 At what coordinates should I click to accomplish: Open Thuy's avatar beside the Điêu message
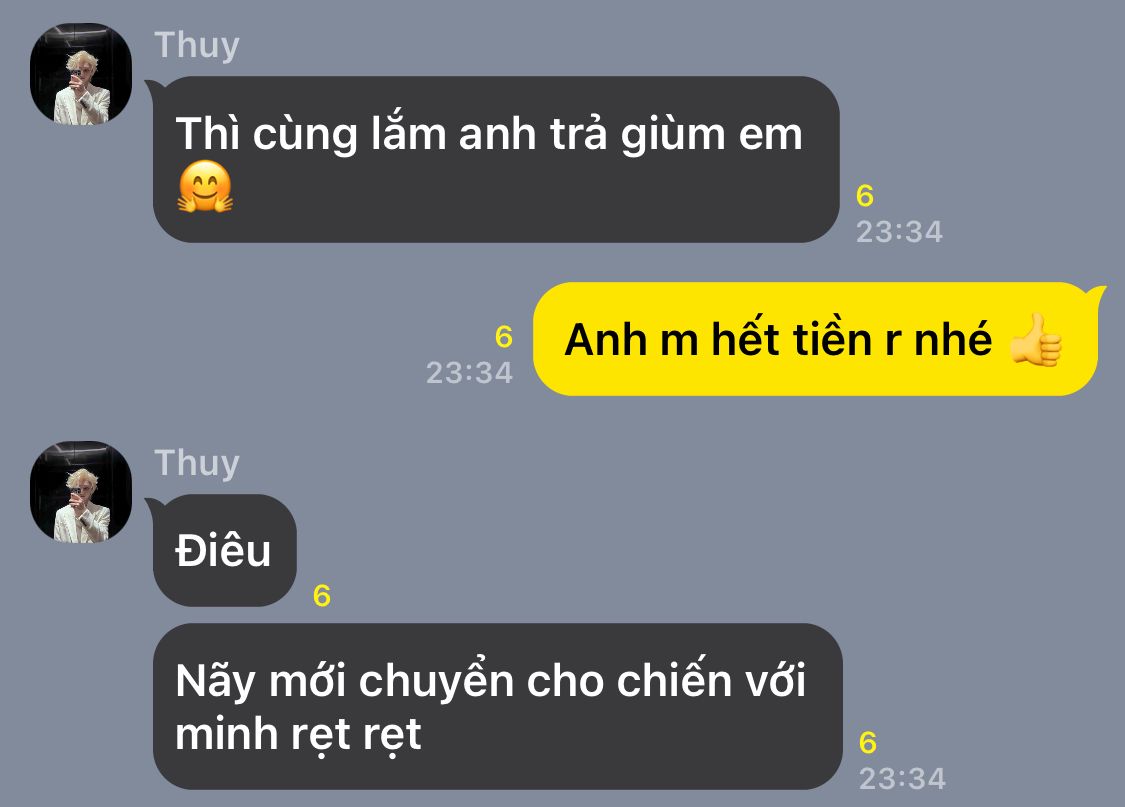point(81,492)
